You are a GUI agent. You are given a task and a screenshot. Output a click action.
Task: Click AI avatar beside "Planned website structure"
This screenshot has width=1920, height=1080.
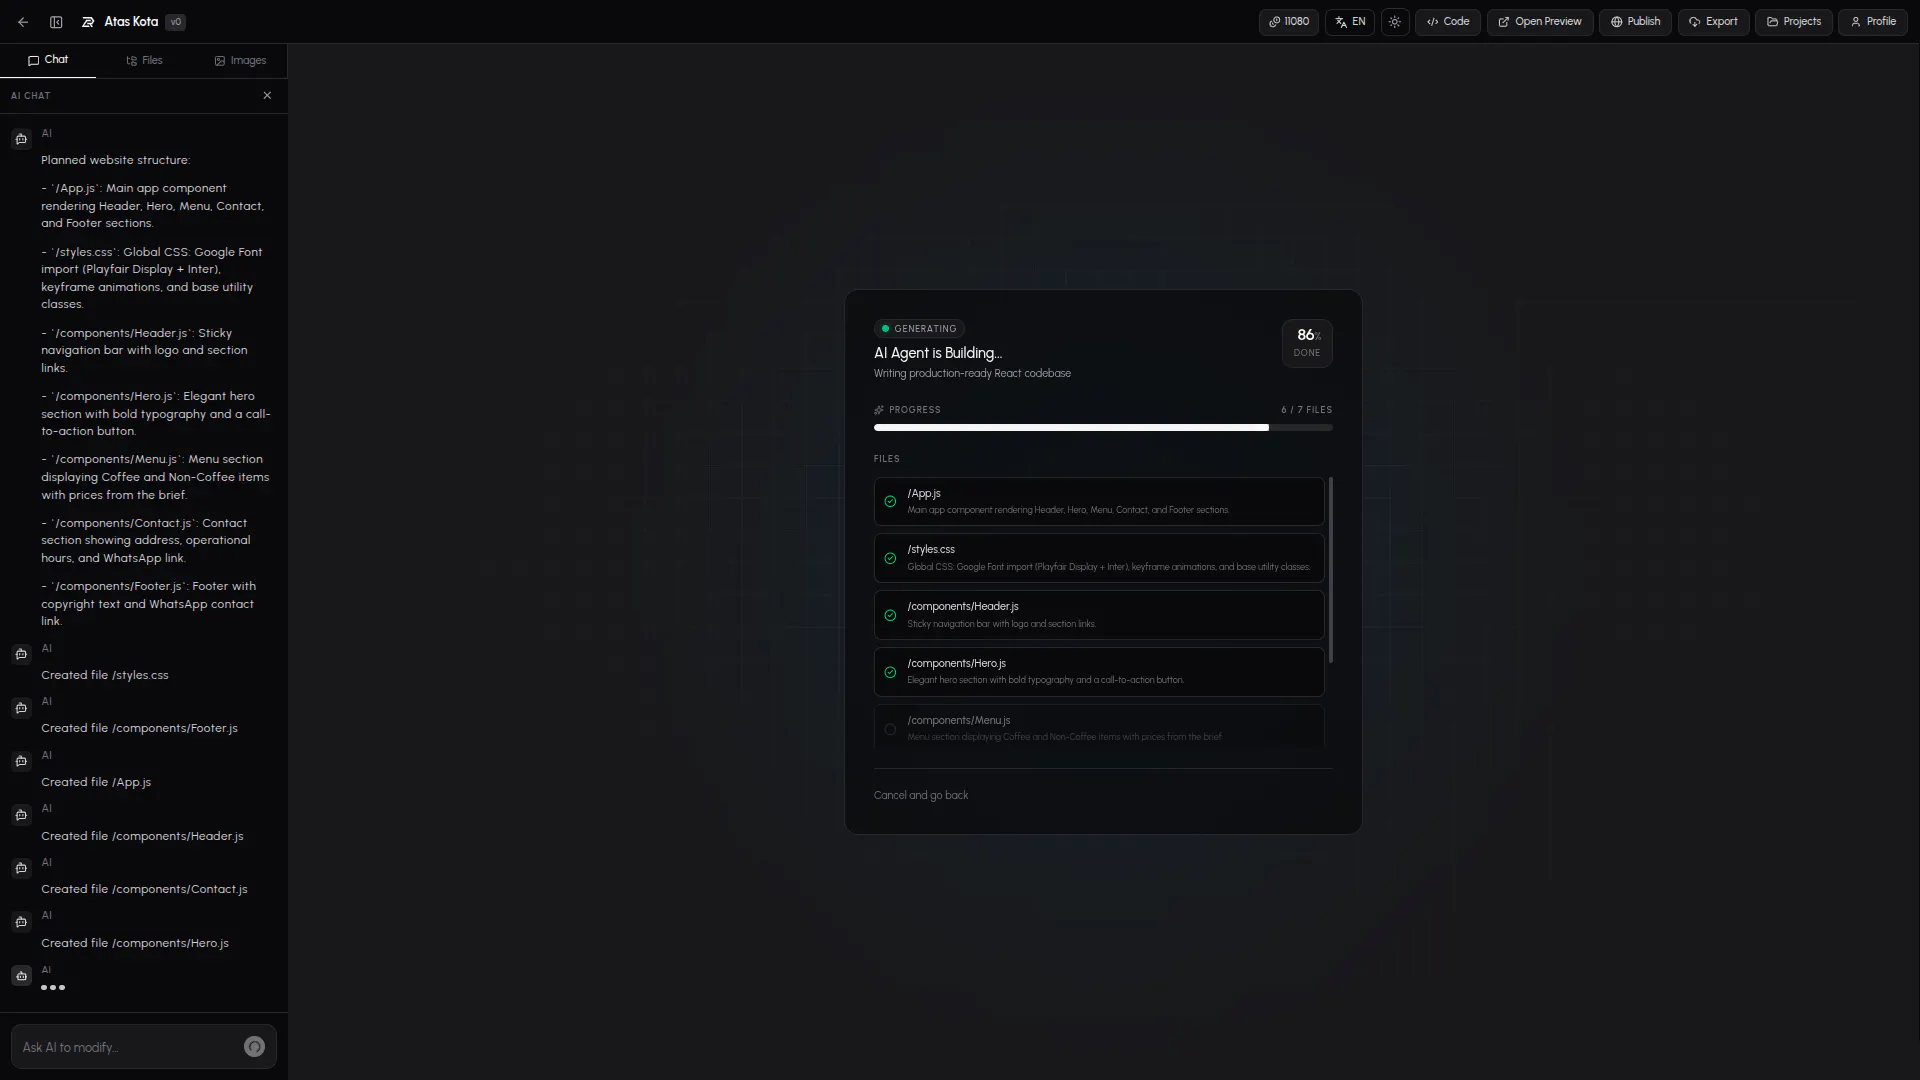coord(21,139)
